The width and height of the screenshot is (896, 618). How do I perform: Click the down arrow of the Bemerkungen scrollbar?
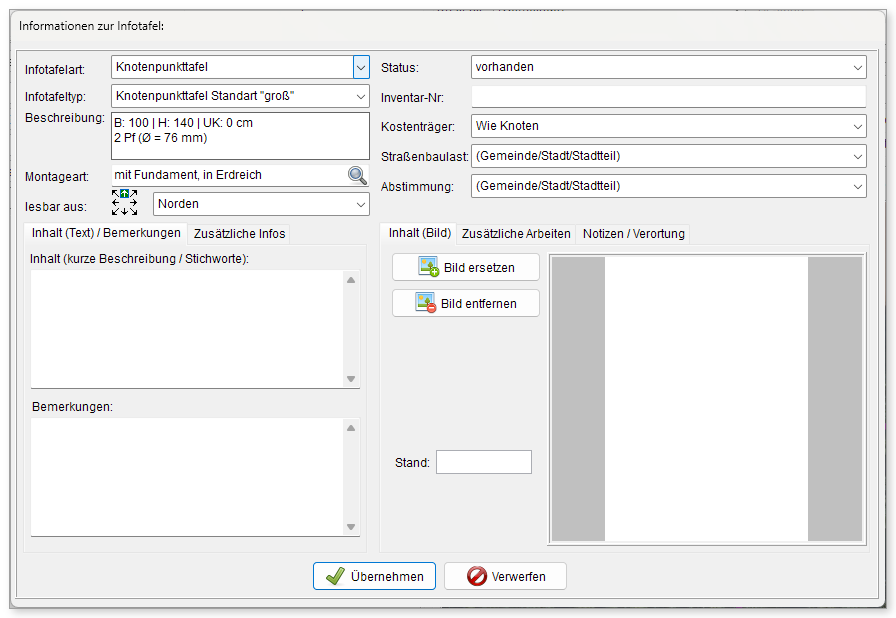tap(351, 527)
